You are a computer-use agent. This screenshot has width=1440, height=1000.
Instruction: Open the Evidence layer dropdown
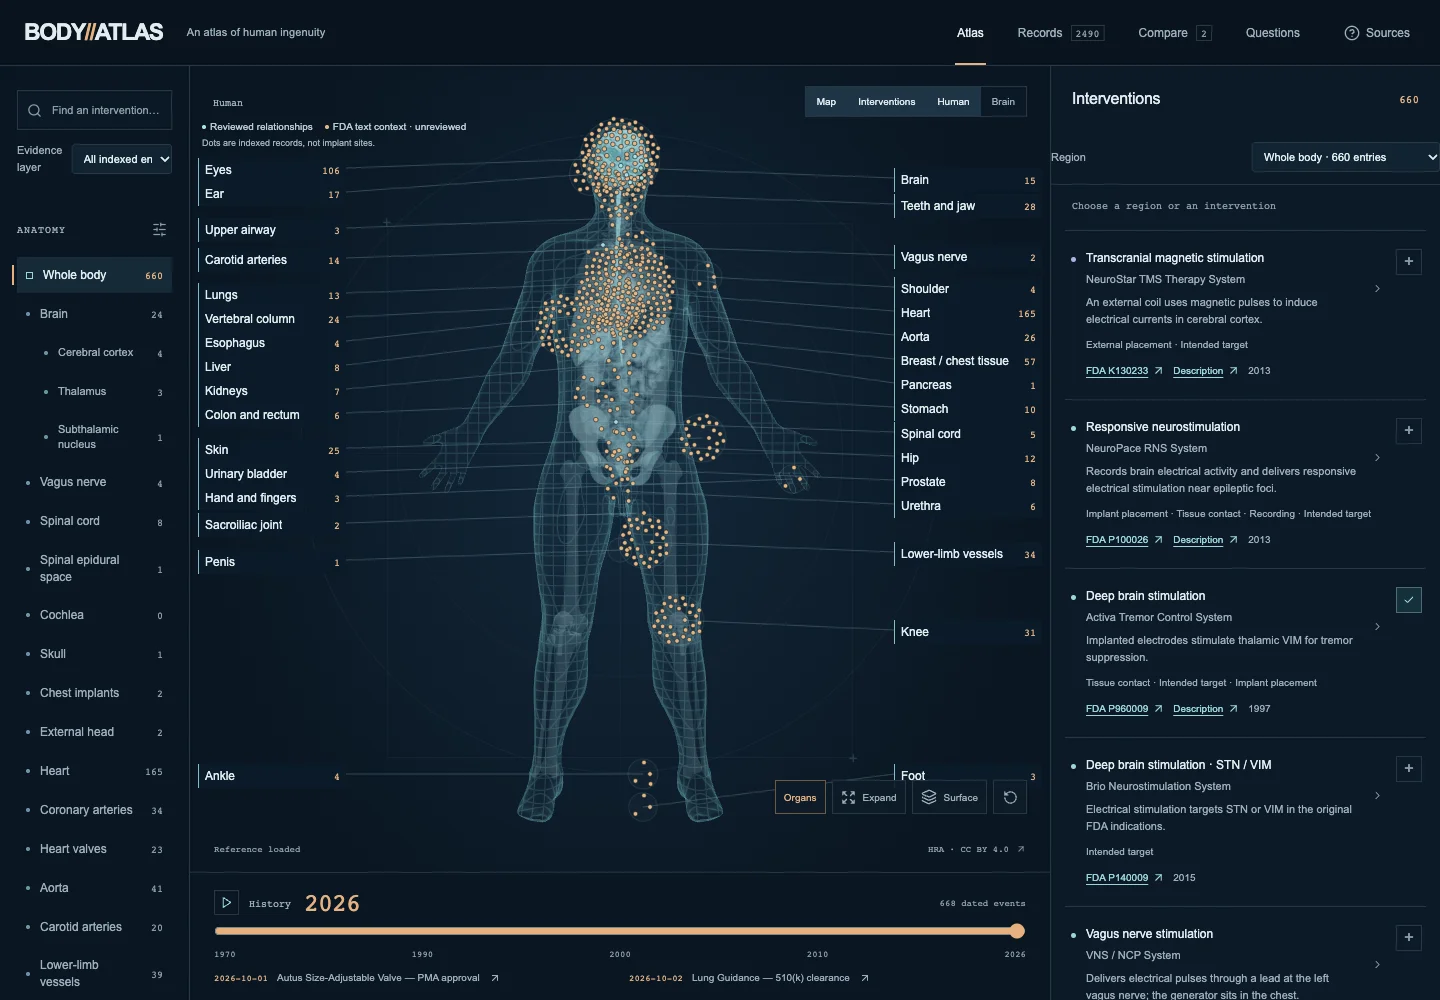pyautogui.click(x=122, y=159)
